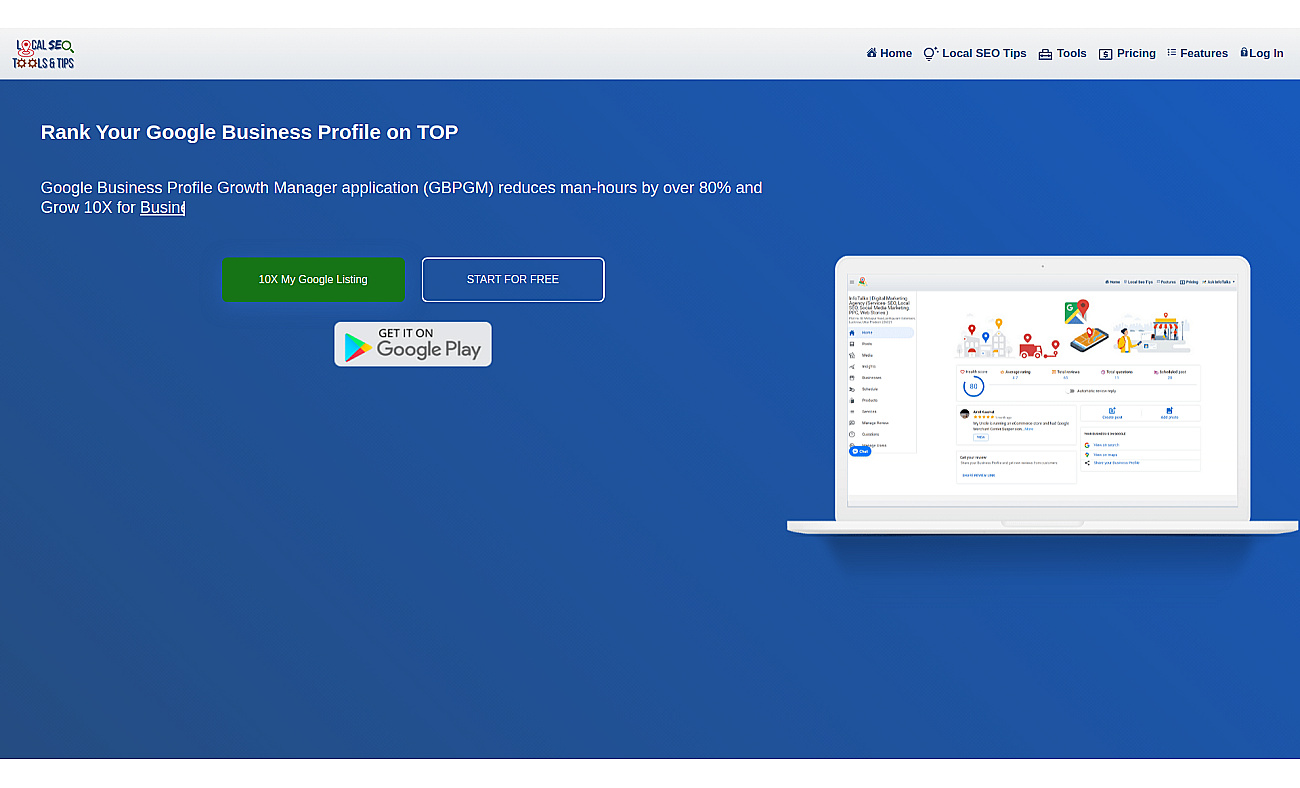1300x788 pixels.
Task: Click the house icon beside Home
Action: coord(872,53)
